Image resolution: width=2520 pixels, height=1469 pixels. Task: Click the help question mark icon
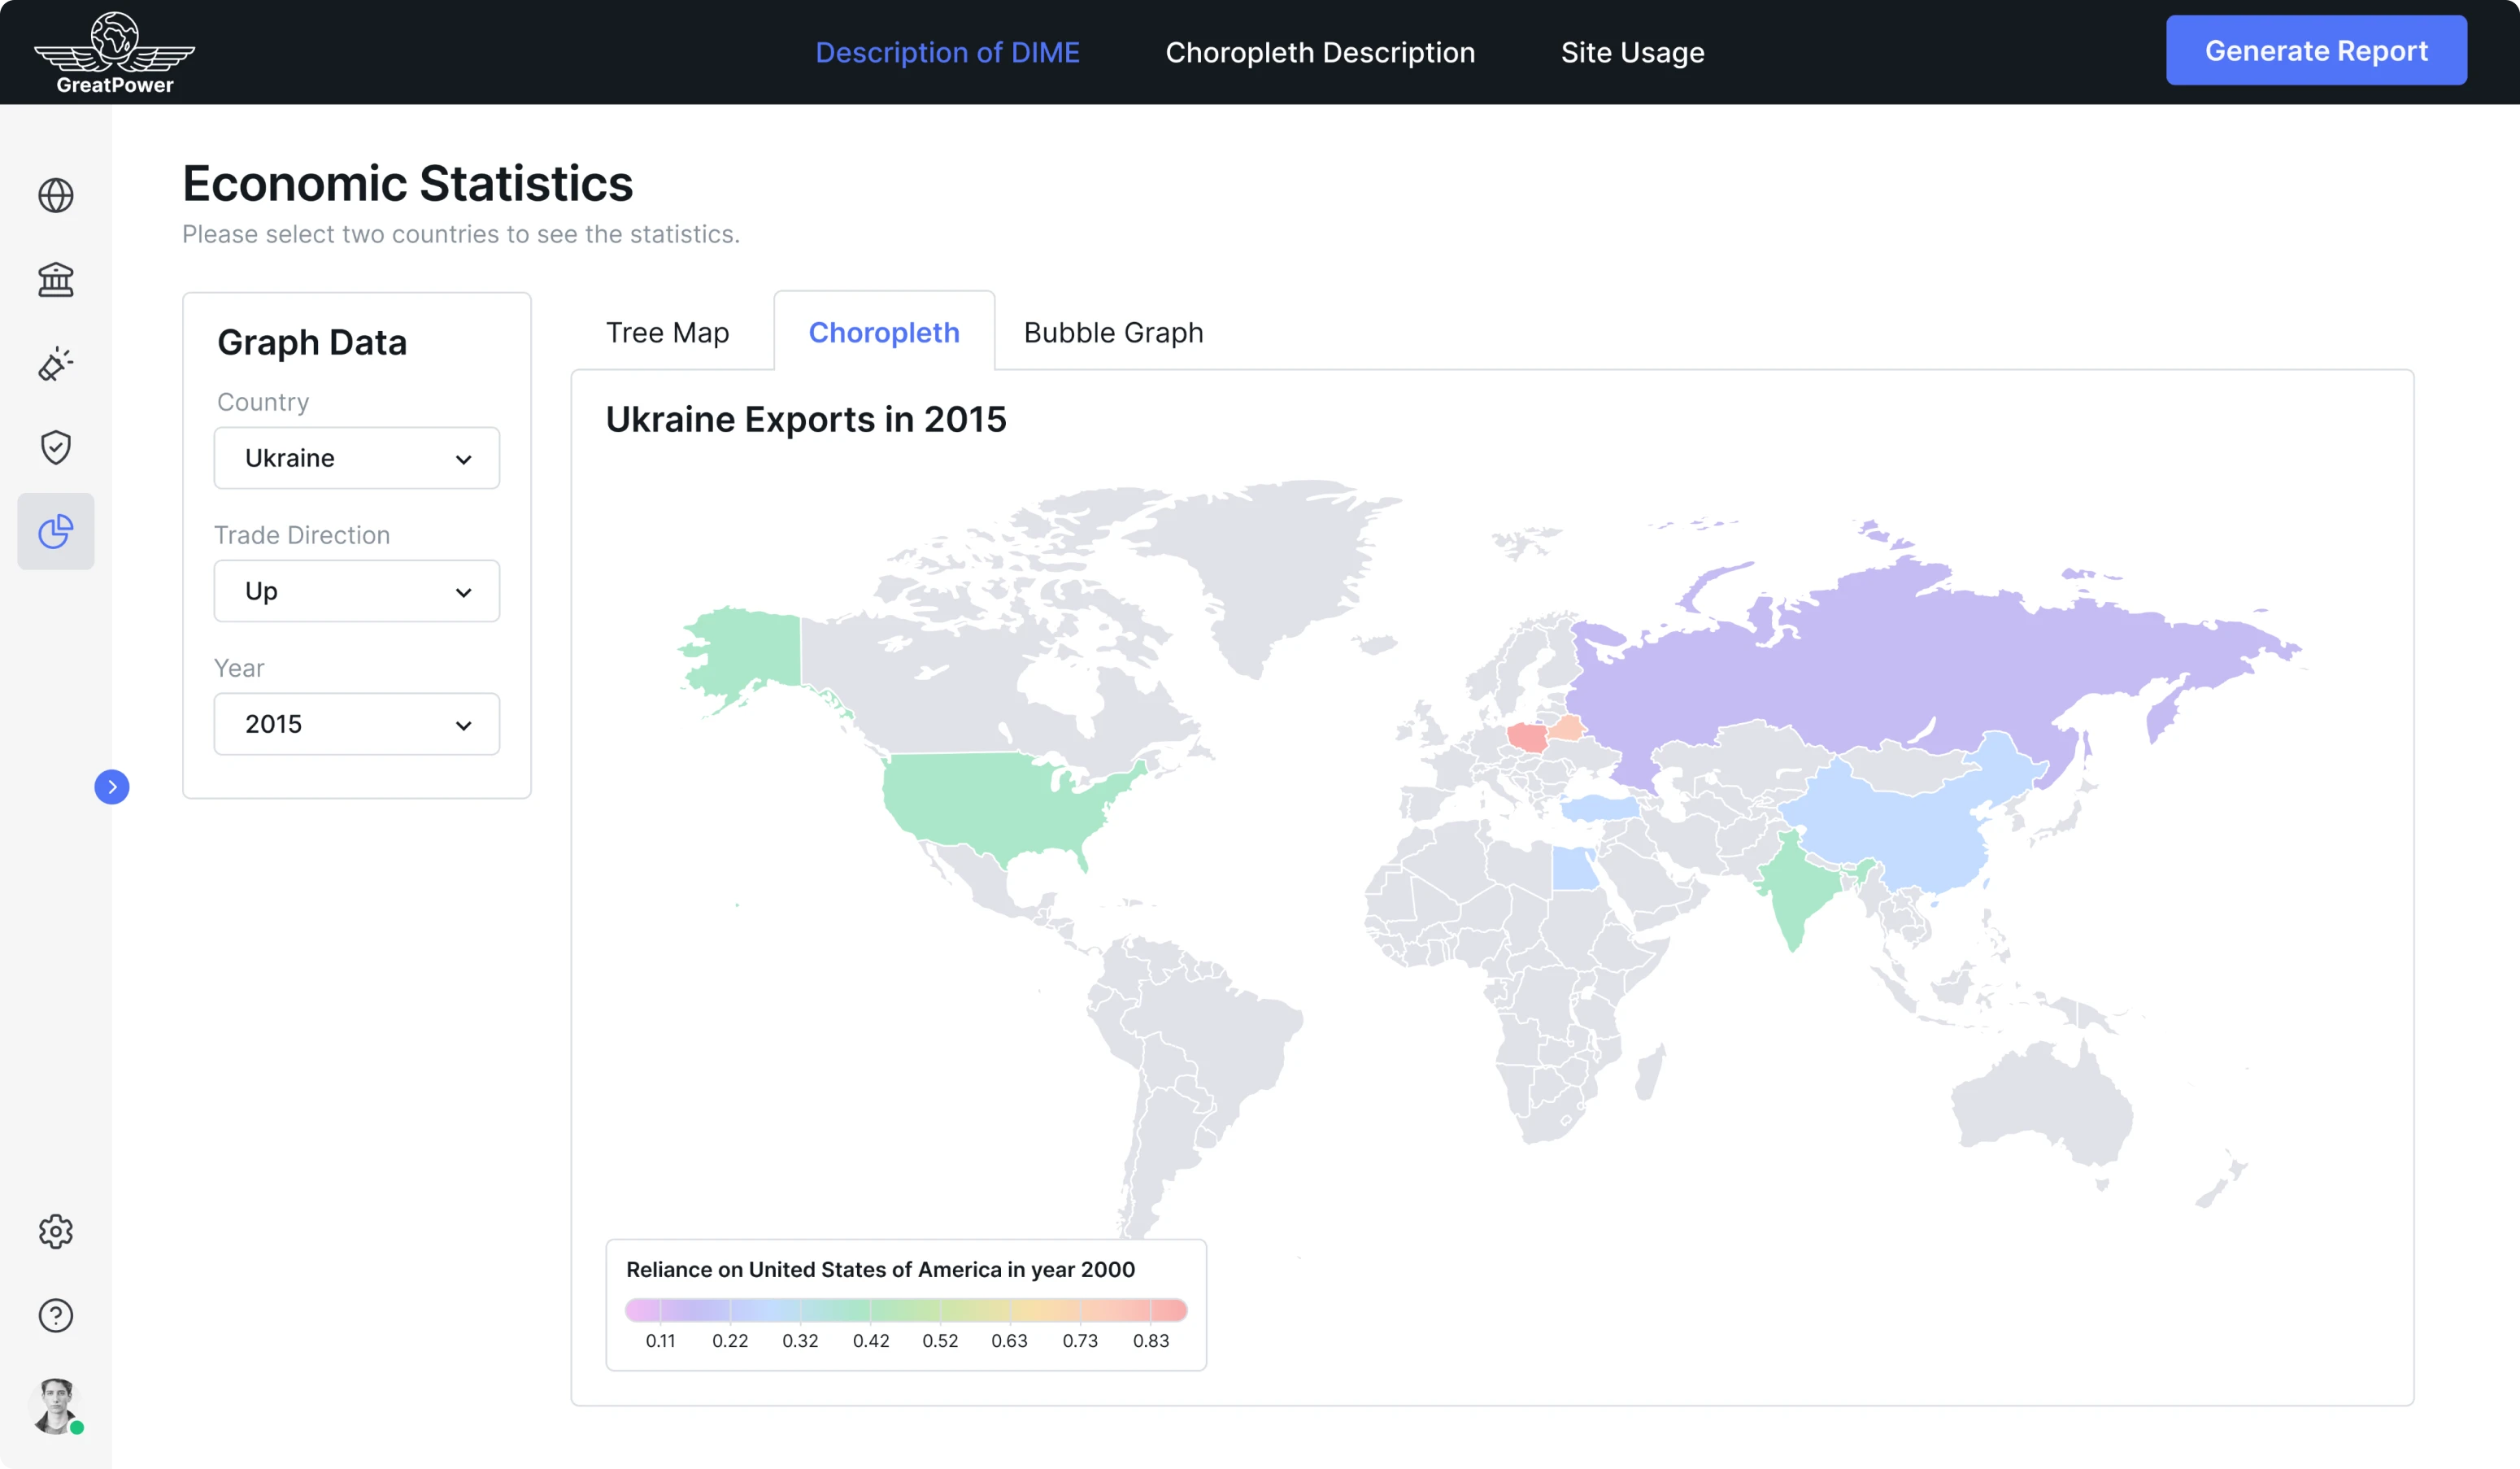pos(56,1316)
